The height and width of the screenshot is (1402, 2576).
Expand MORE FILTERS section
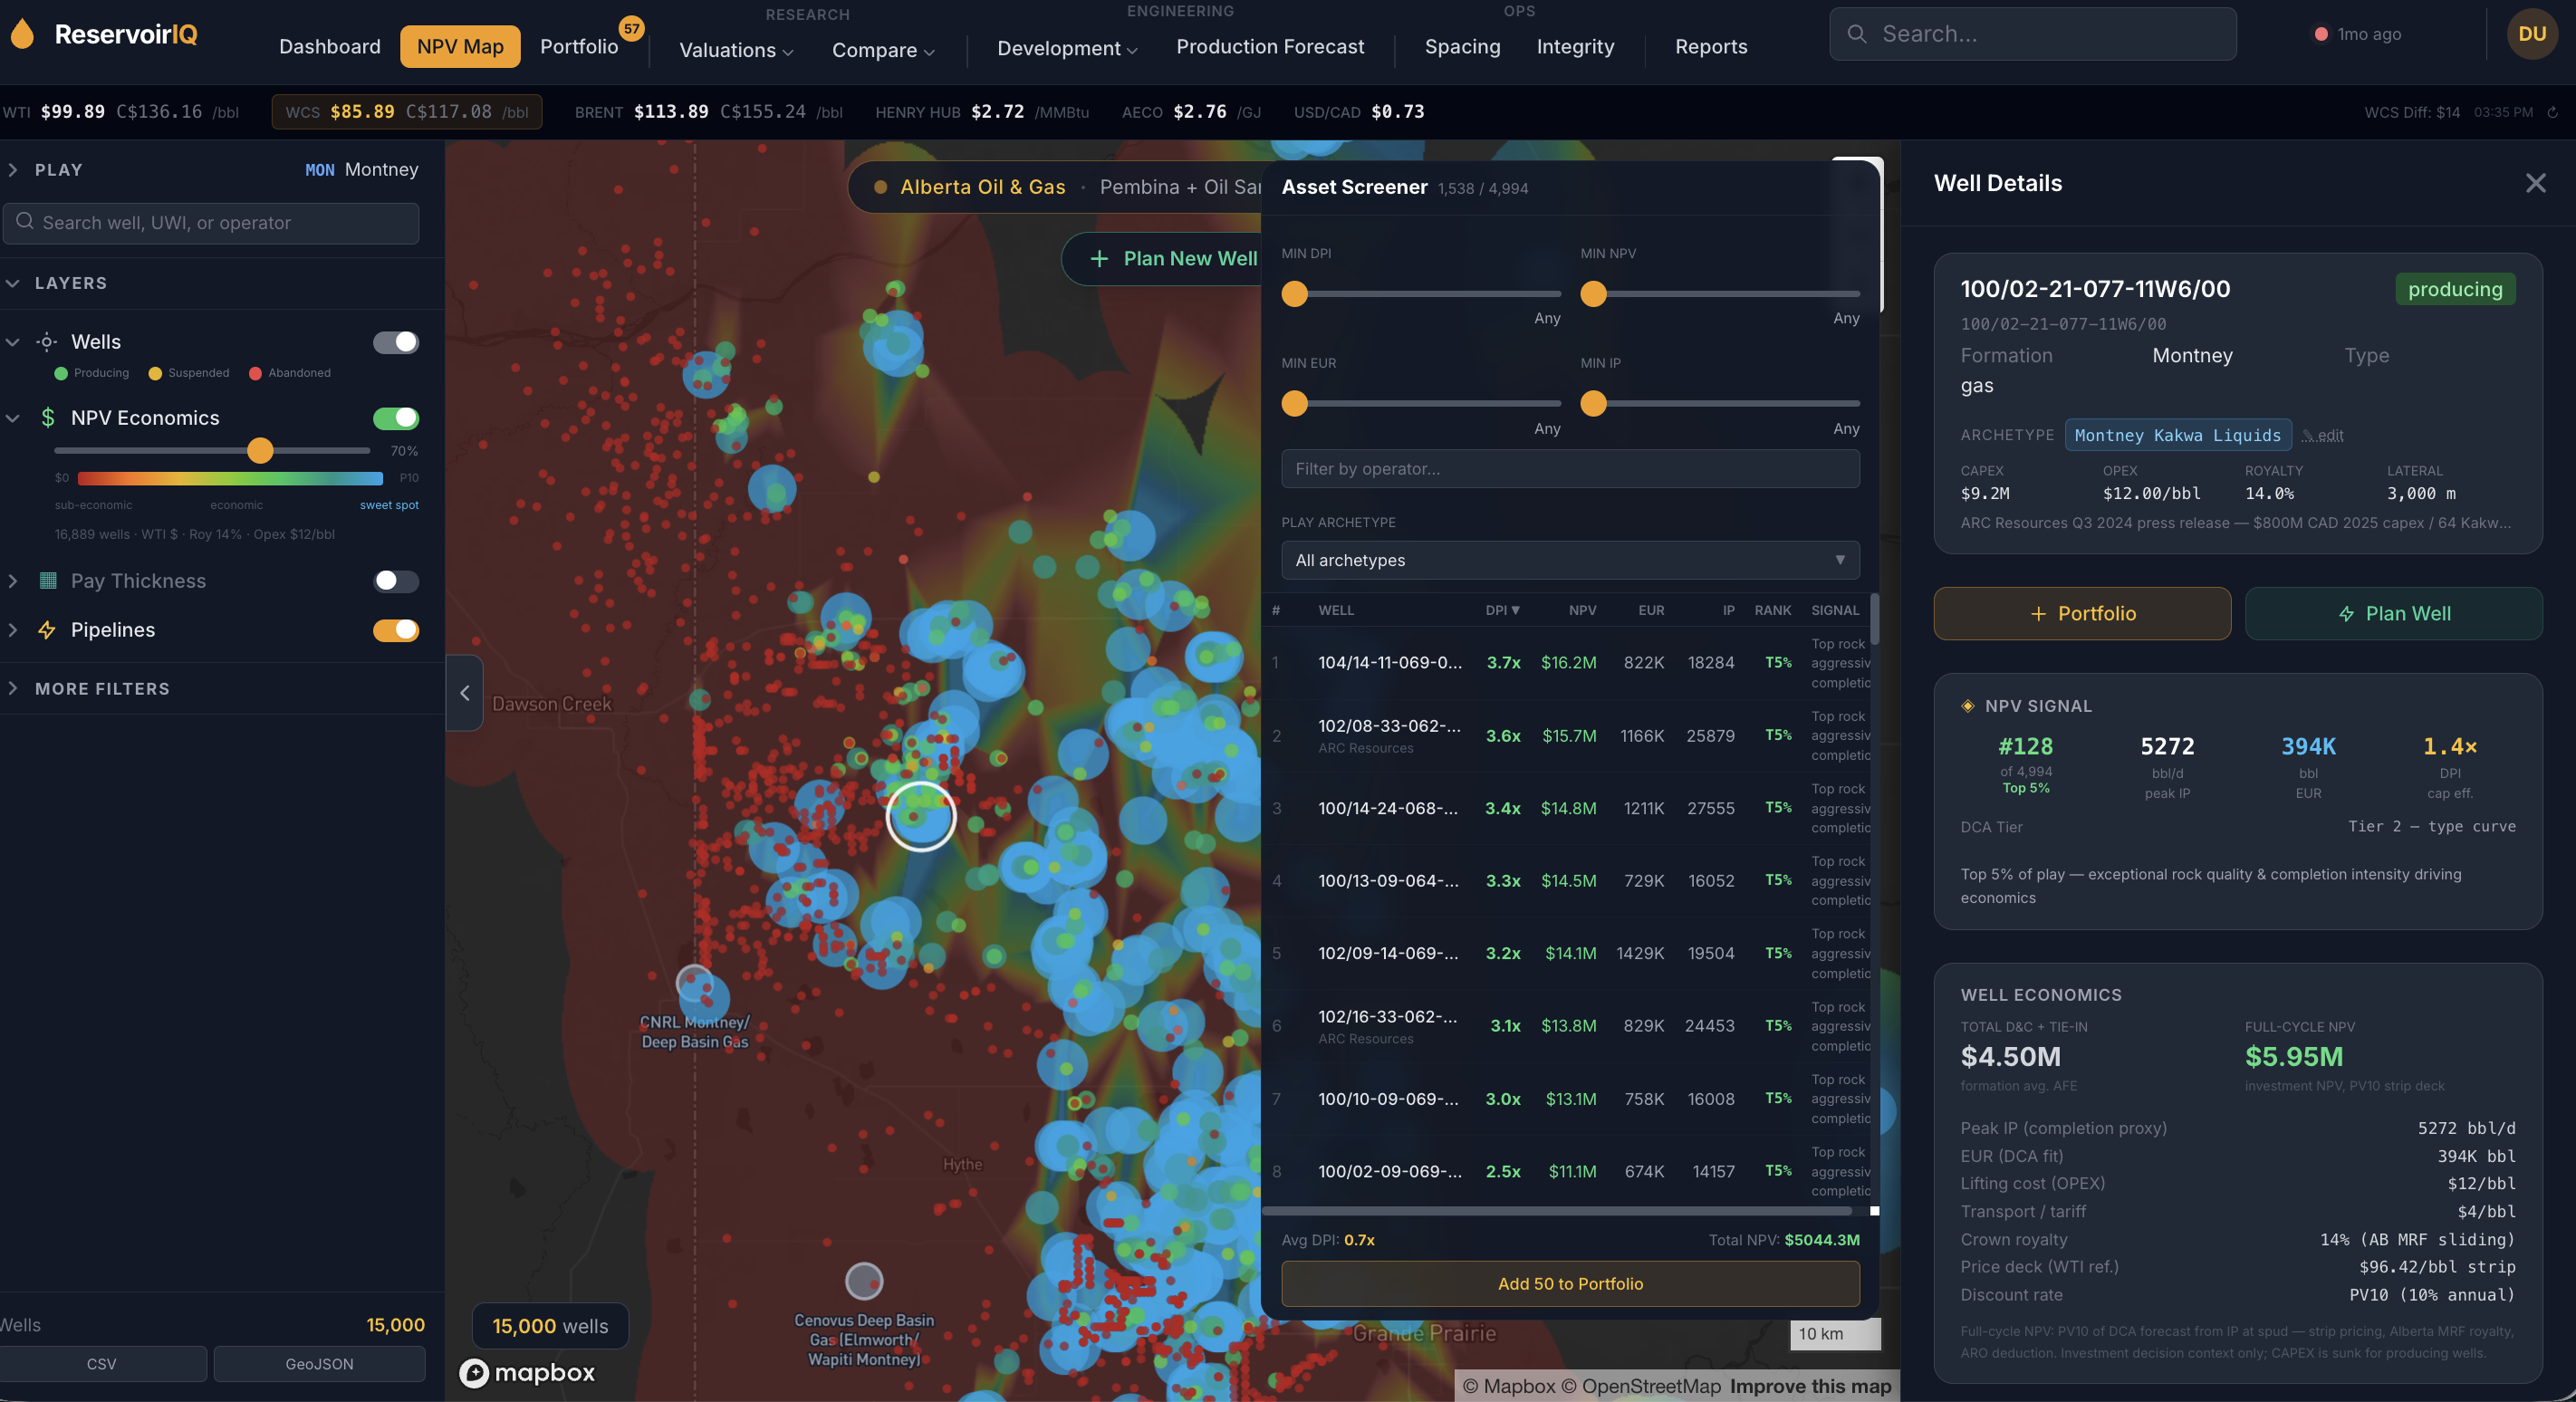click(x=13, y=688)
